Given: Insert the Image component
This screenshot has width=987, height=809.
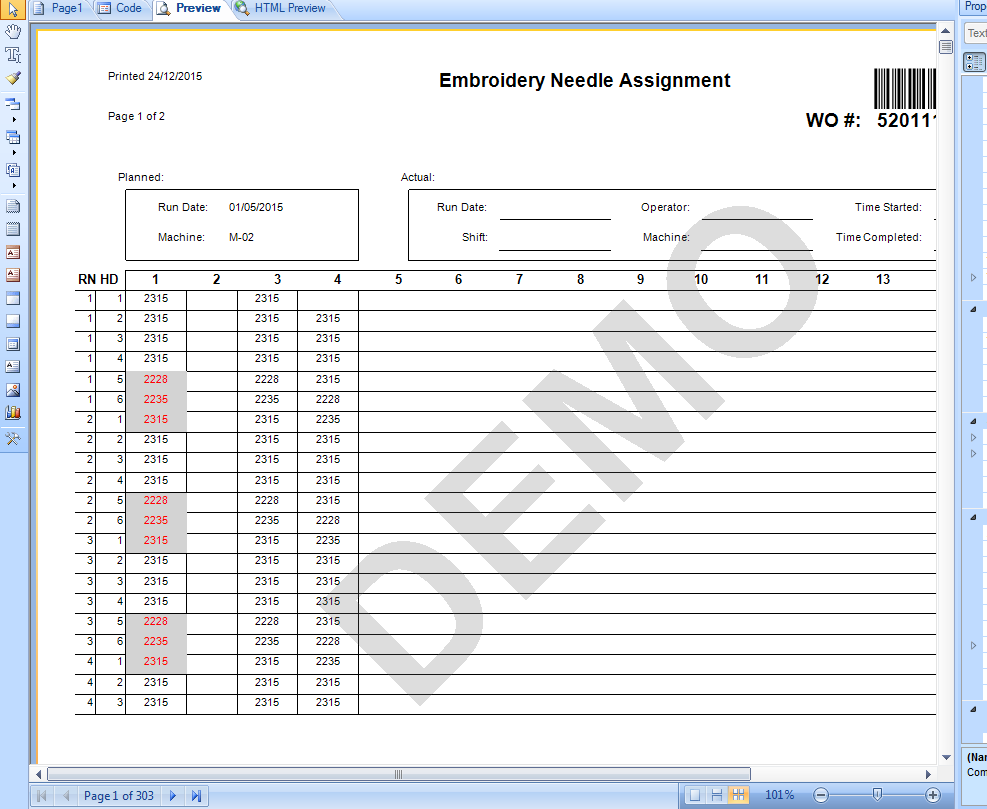Looking at the screenshot, I should point(13,390).
